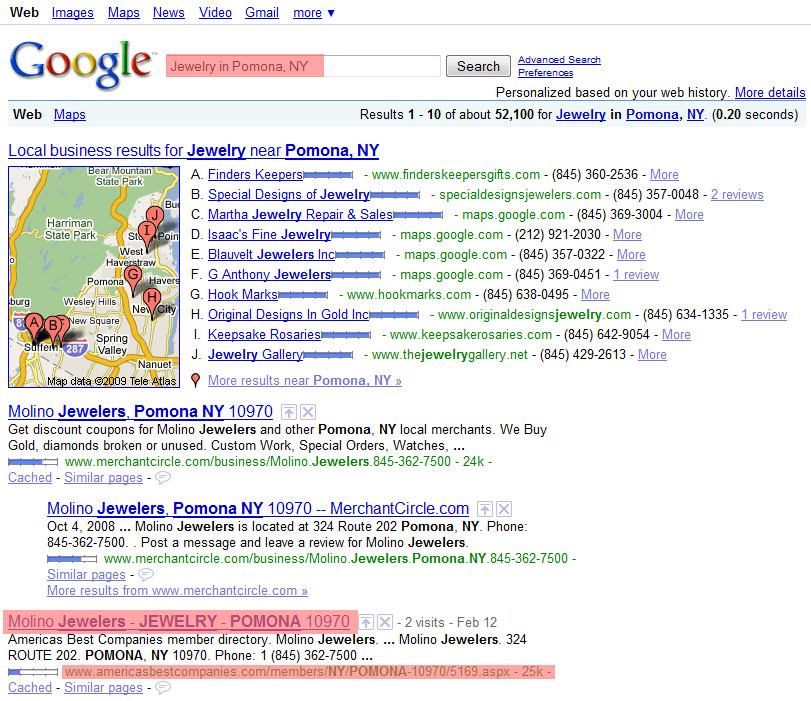Open Martha Jewelry Repair & Sales listing

[300, 215]
